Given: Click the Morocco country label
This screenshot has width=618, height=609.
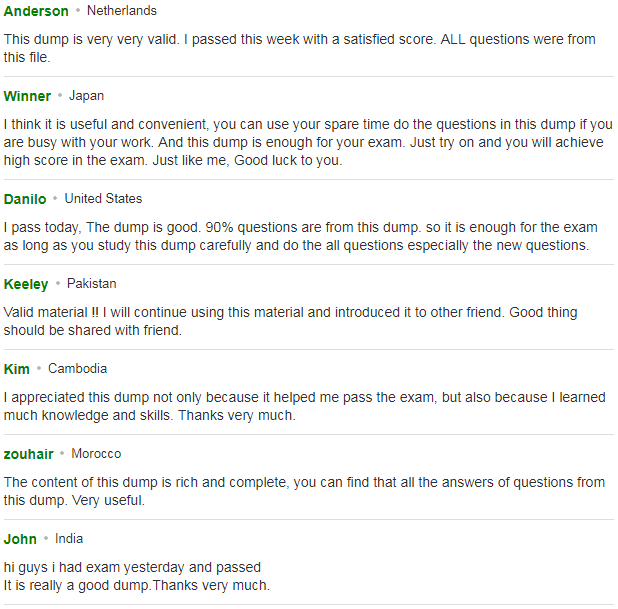Looking at the screenshot, I should (96, 454).
